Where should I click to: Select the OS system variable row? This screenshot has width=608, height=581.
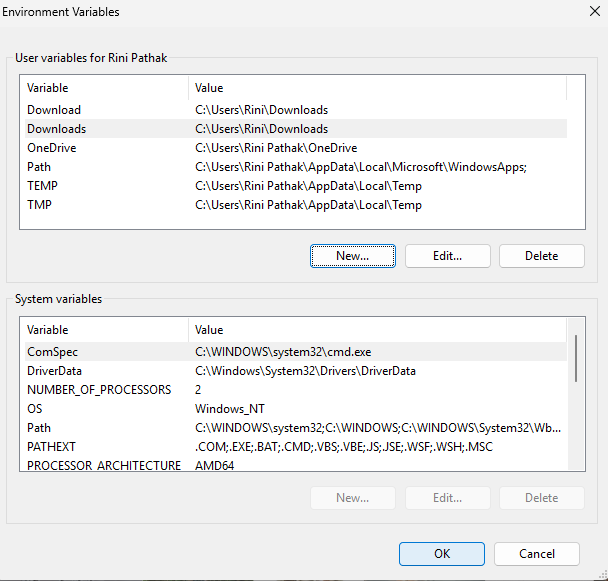click(x=35, y=409)
